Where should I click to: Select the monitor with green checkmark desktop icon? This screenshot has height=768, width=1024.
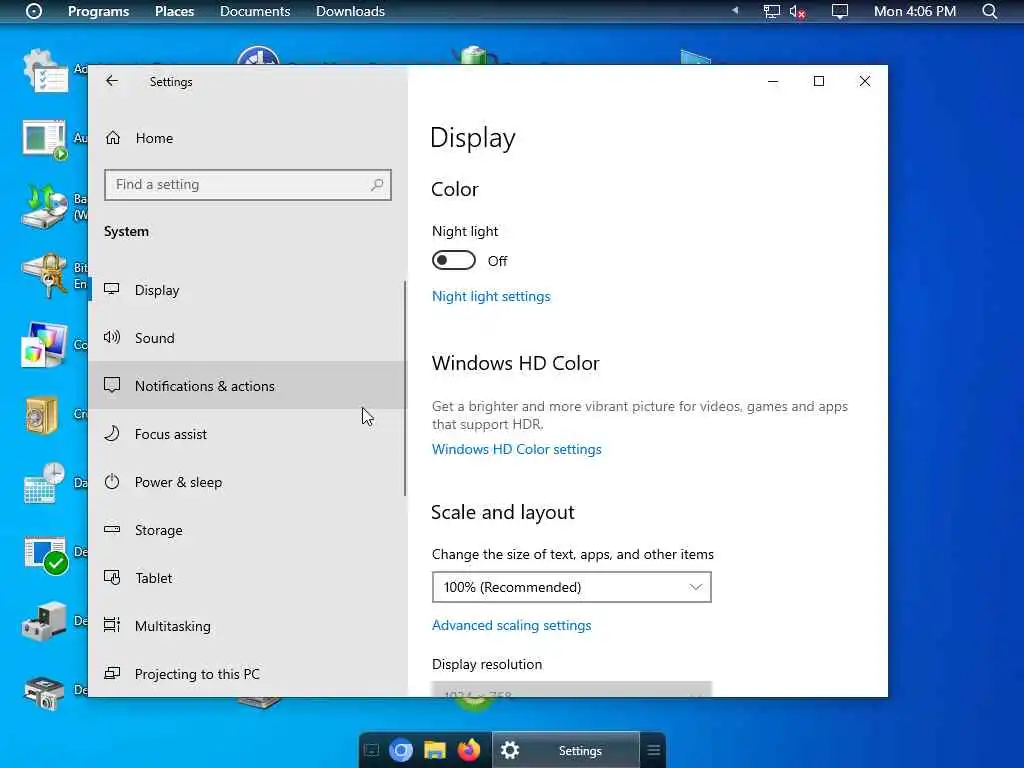[46, 556]
